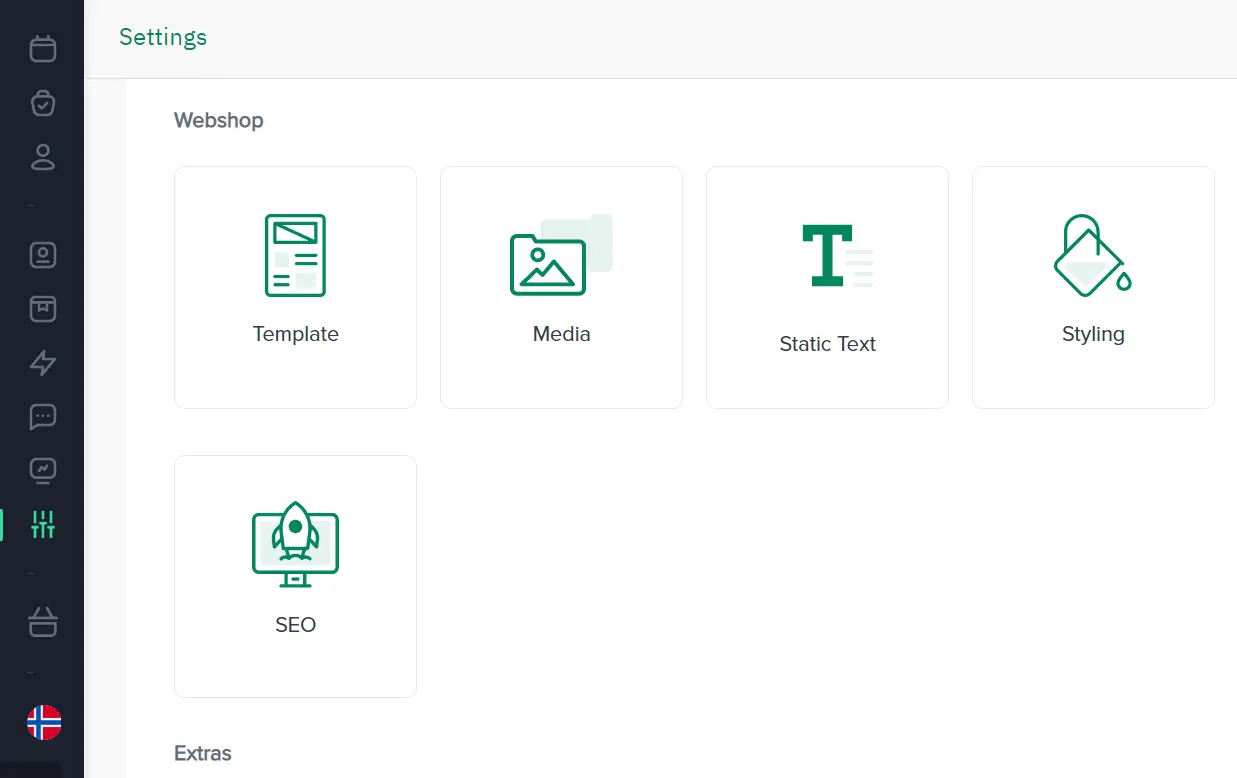Click the analytics chart monitor sidebar icon
Viewport: 1237px width, 778px height.
(x=43, y=470)
